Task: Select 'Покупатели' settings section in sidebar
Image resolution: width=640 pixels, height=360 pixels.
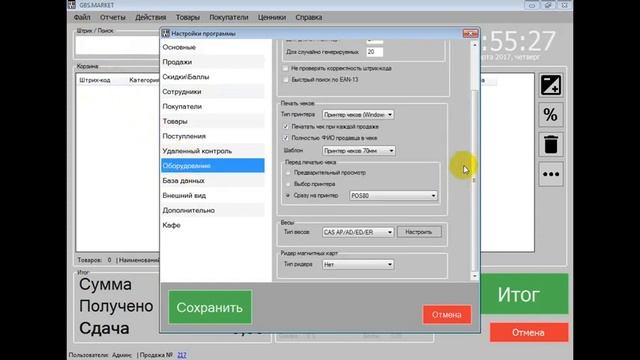Action: pyautogui.click(x=213, y=107)
